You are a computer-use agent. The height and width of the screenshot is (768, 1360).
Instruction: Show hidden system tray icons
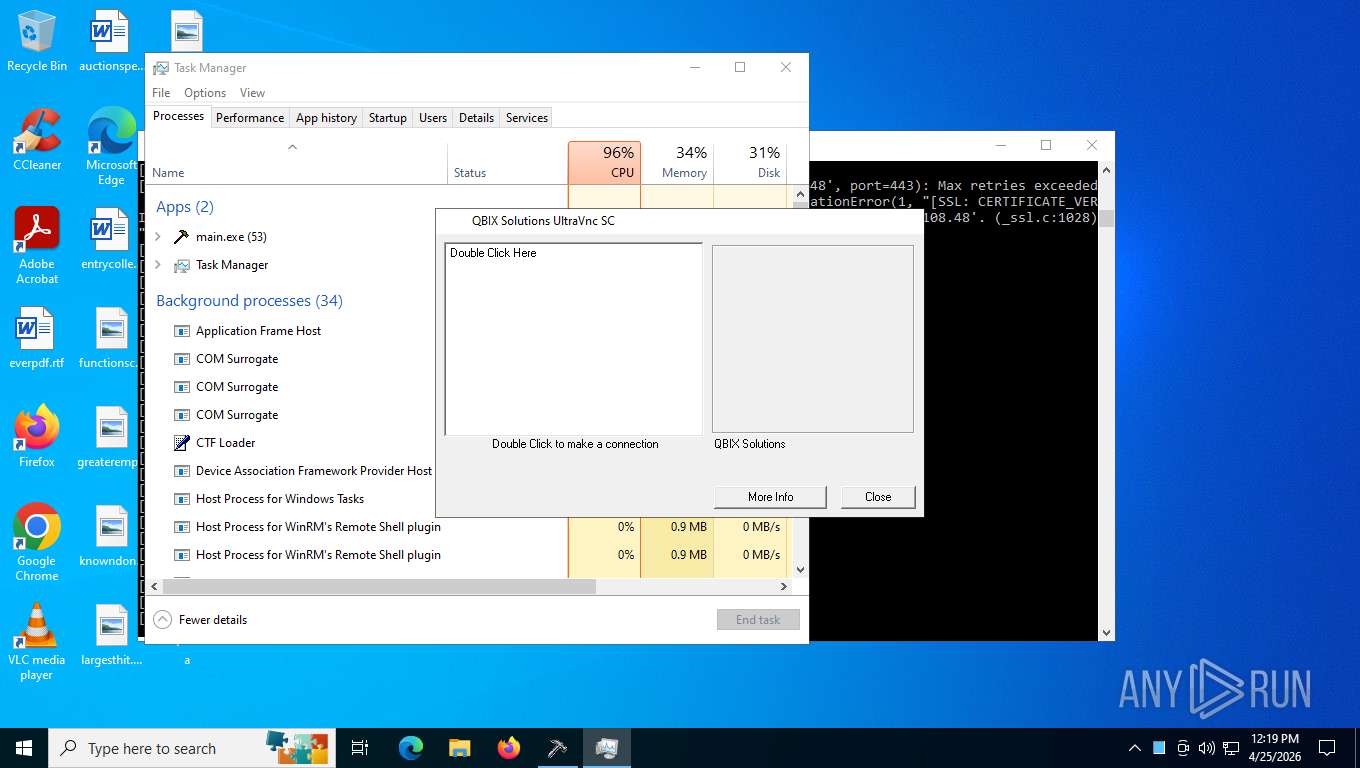[x=1134, y=748]
